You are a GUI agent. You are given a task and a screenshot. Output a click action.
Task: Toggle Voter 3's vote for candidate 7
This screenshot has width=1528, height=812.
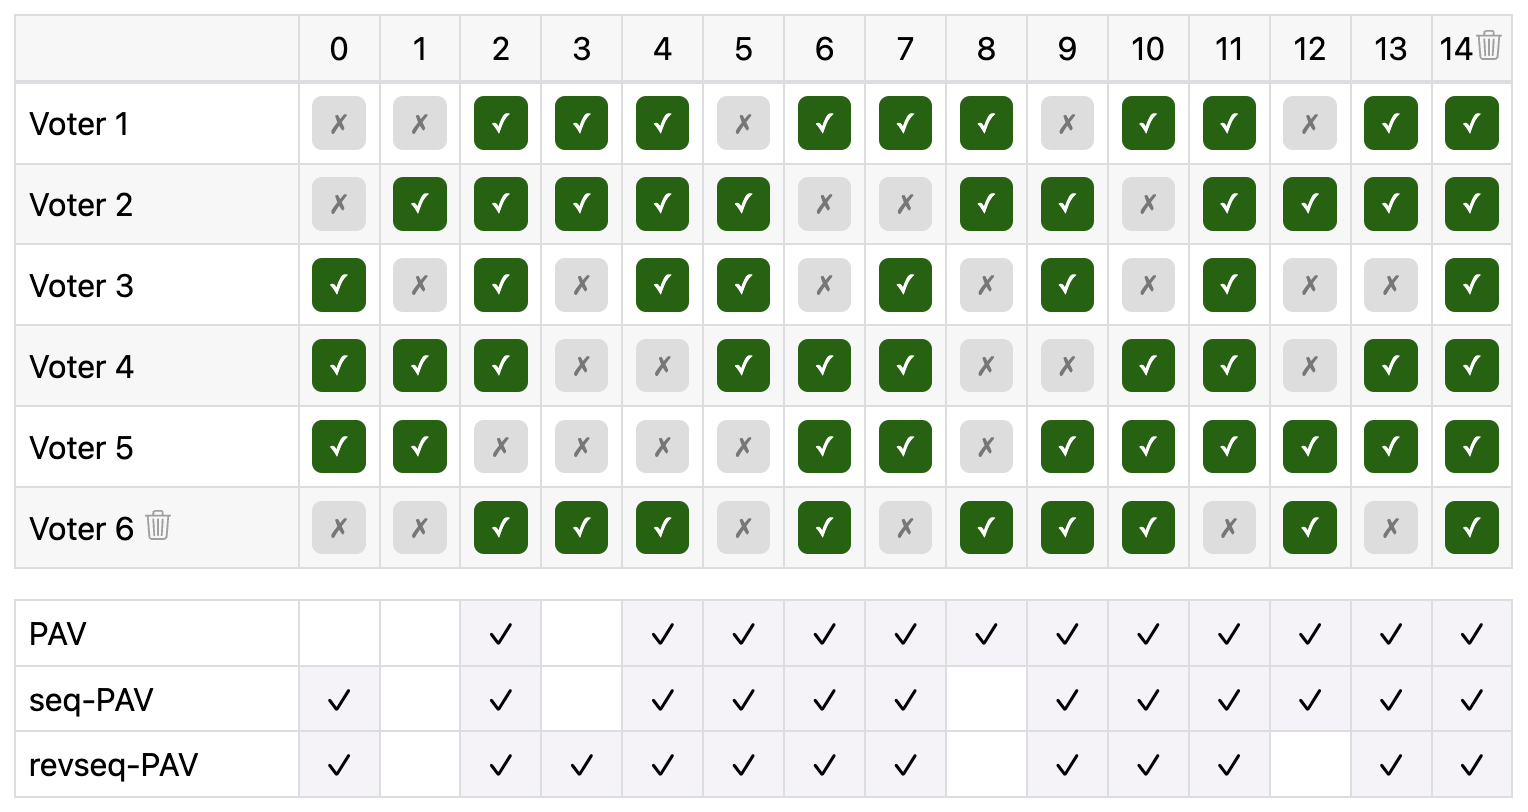point(905,285)
